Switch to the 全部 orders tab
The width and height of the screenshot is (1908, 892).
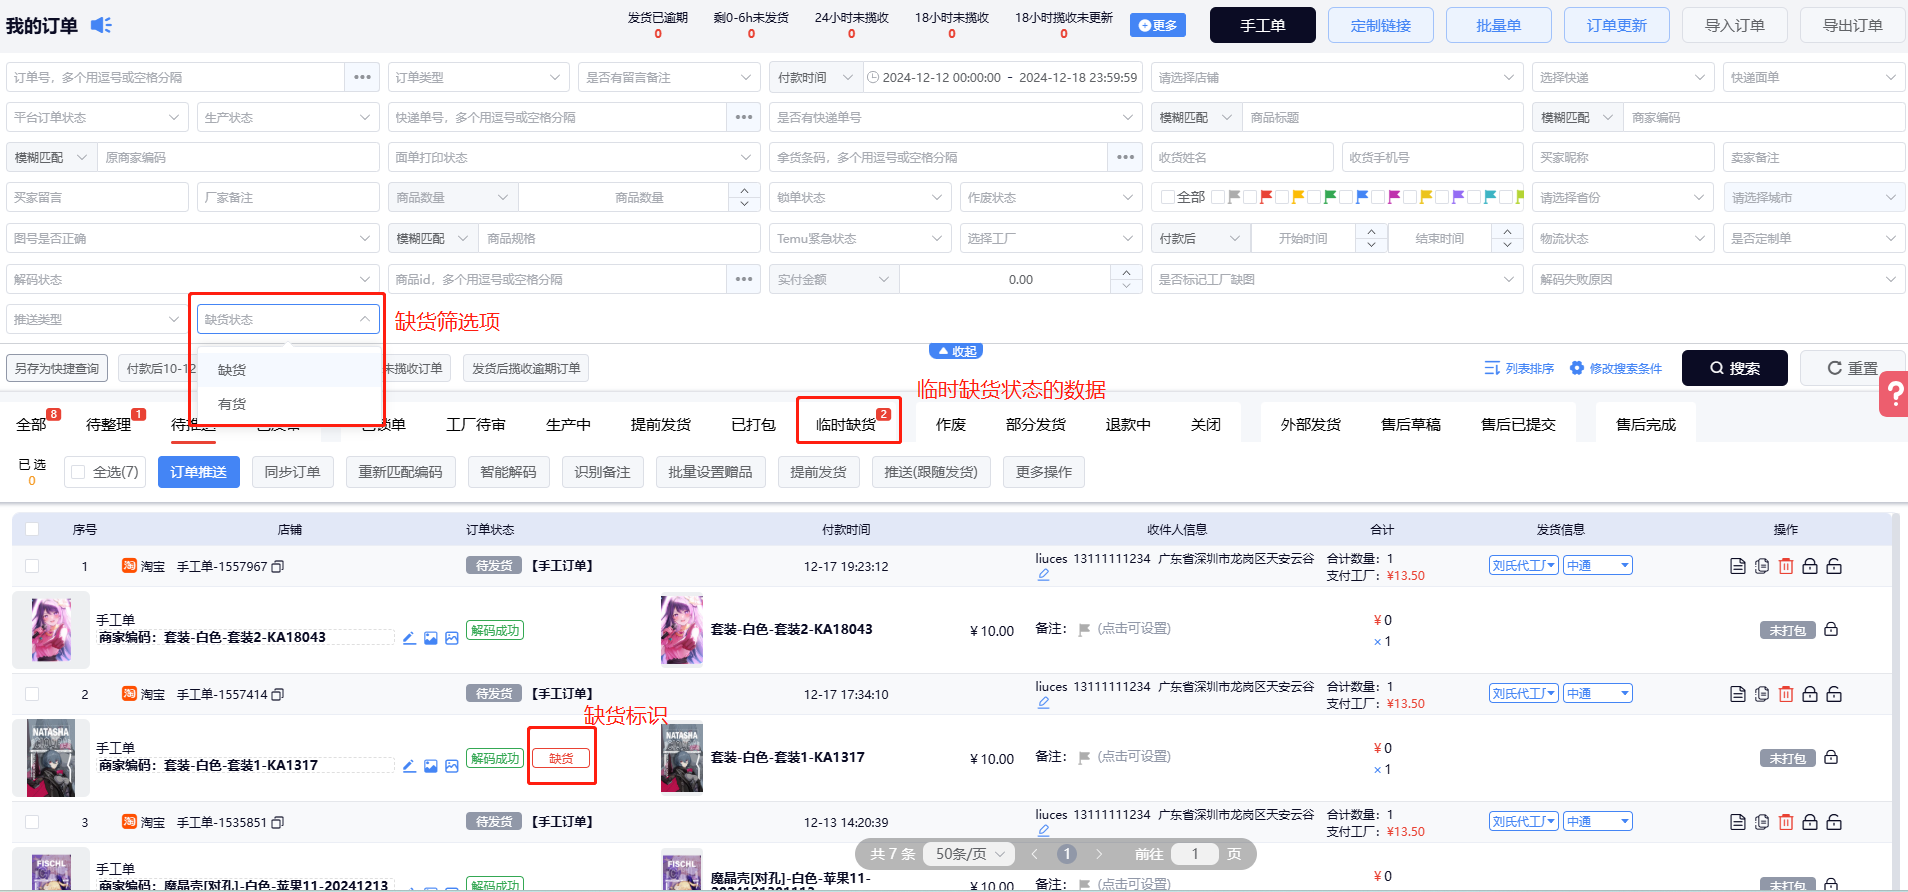(31, 424)
